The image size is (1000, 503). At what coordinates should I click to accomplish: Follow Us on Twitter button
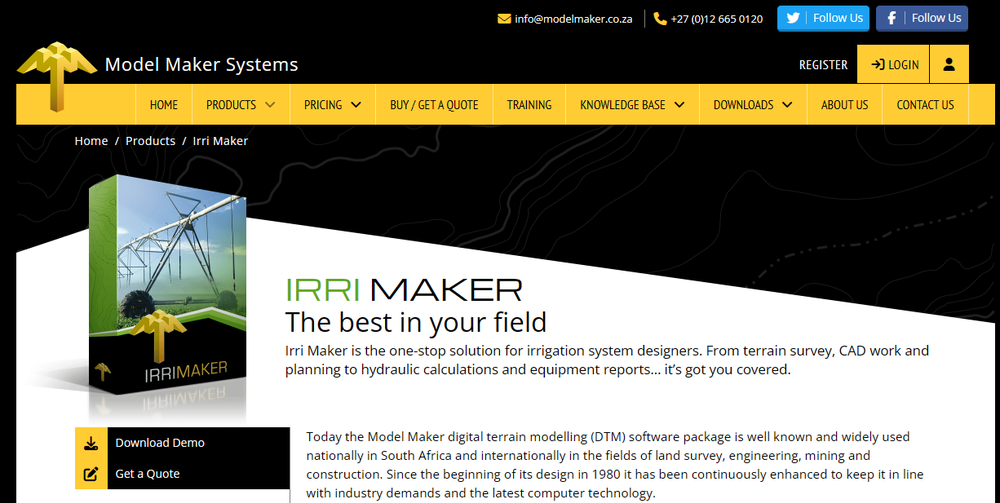(x=823, y=18)
